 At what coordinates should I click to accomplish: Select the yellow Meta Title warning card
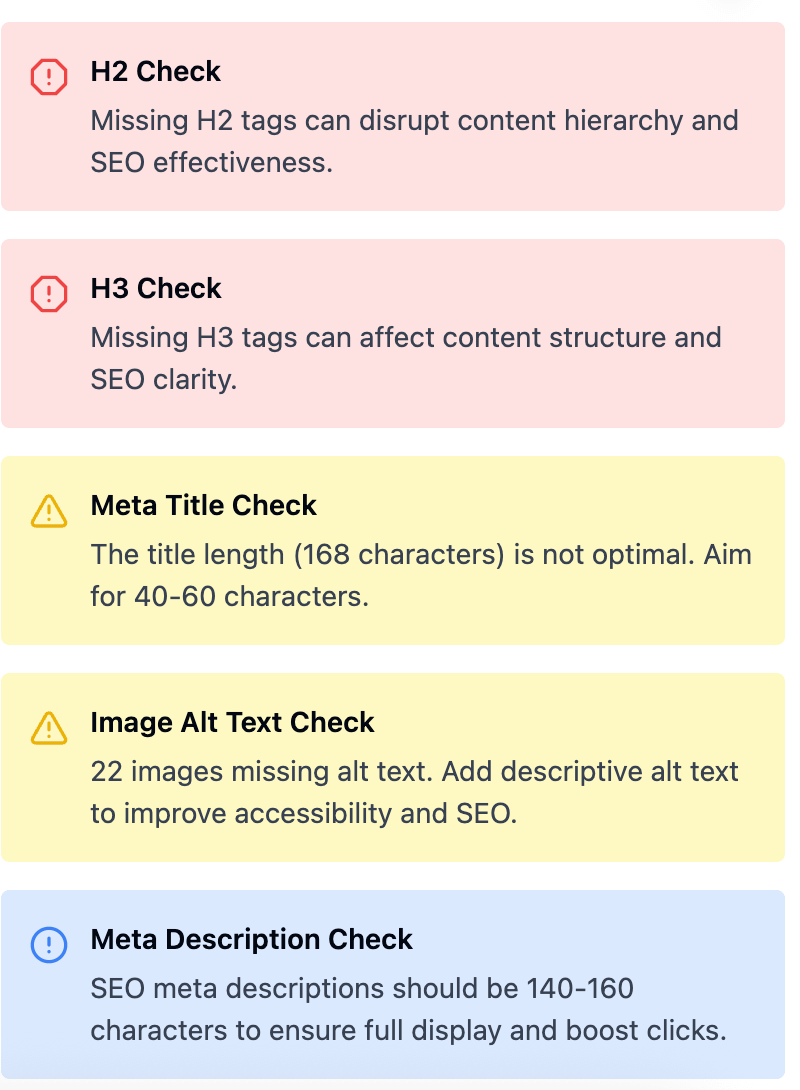point(393,550)
